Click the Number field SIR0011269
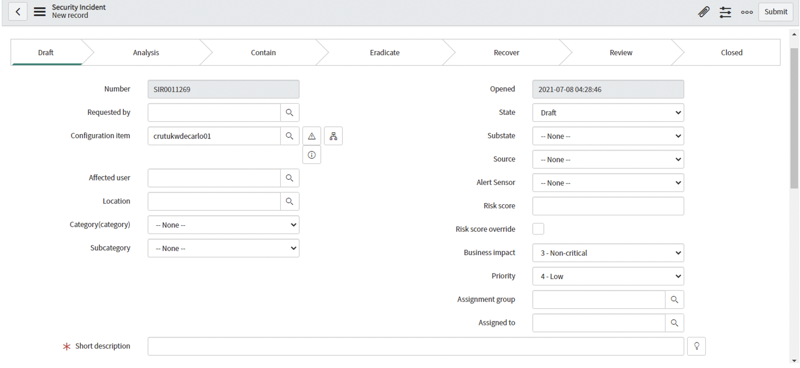 click(223, 89)
